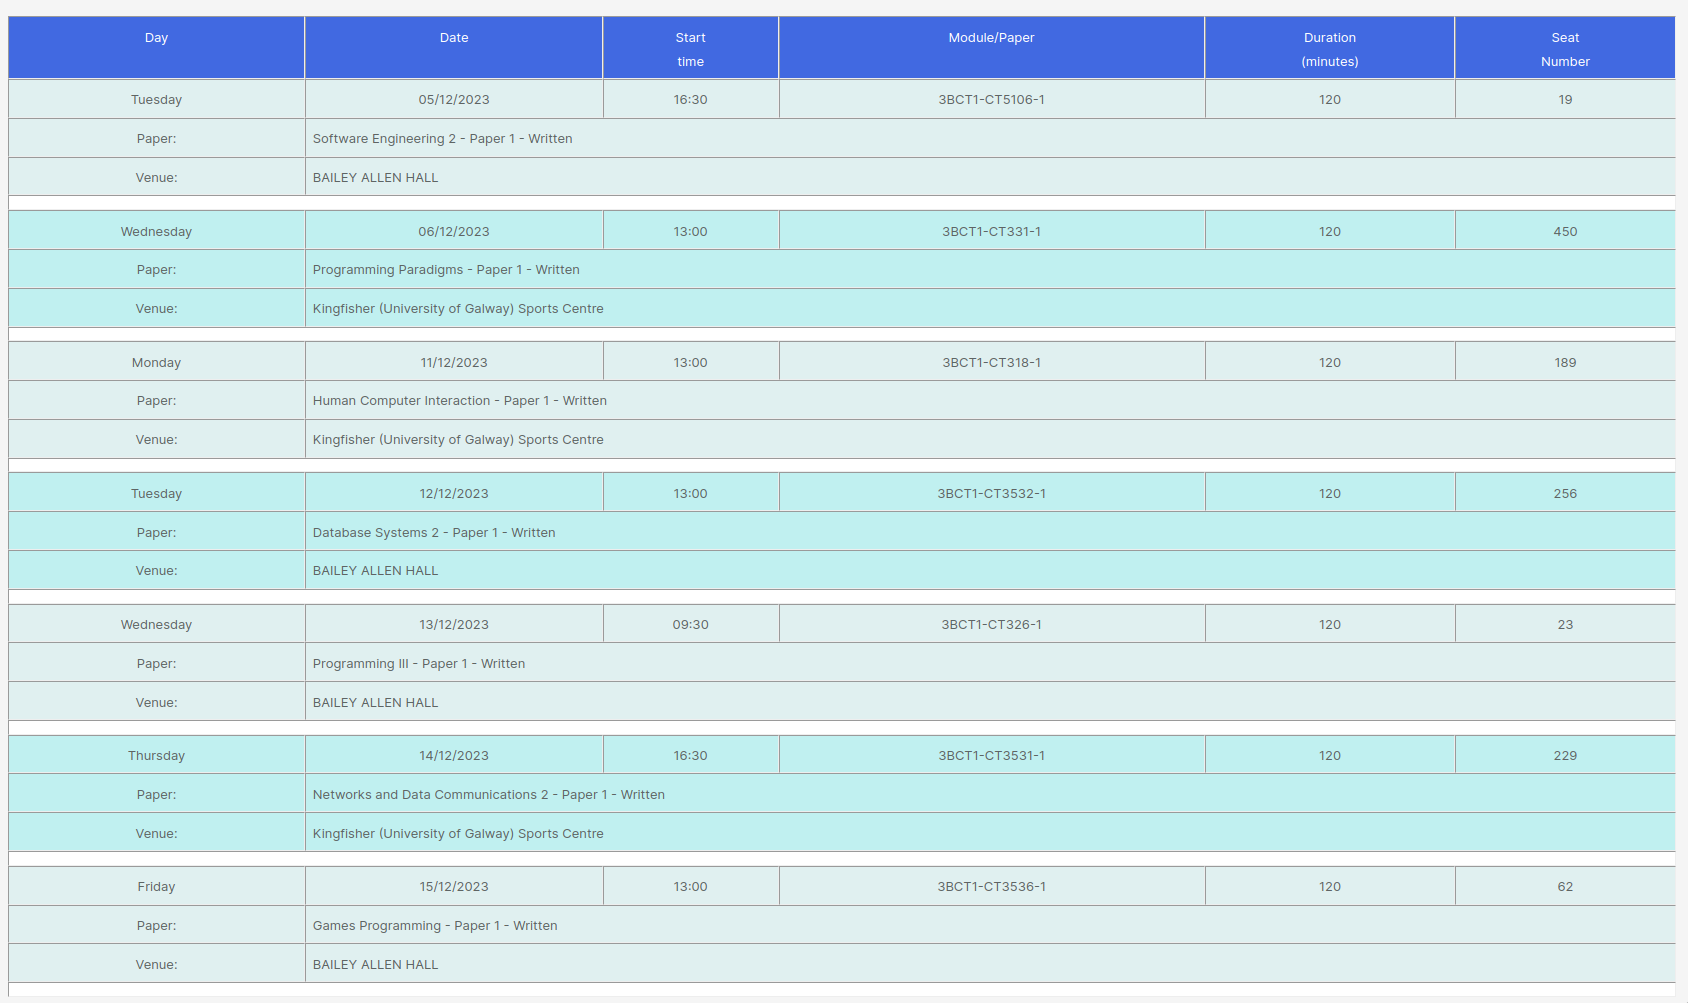
Task: Click seat number 450
Action: coord(1565,232)
